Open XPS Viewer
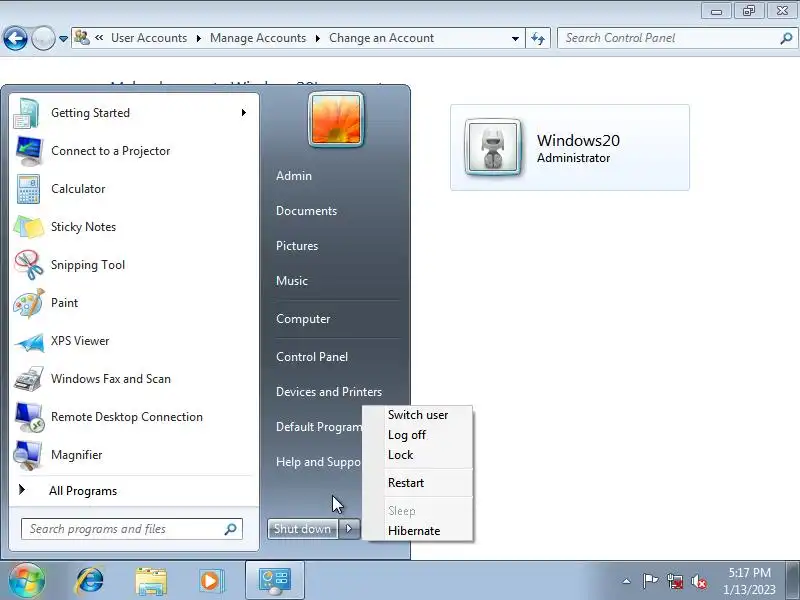 (x=134, y=341)
